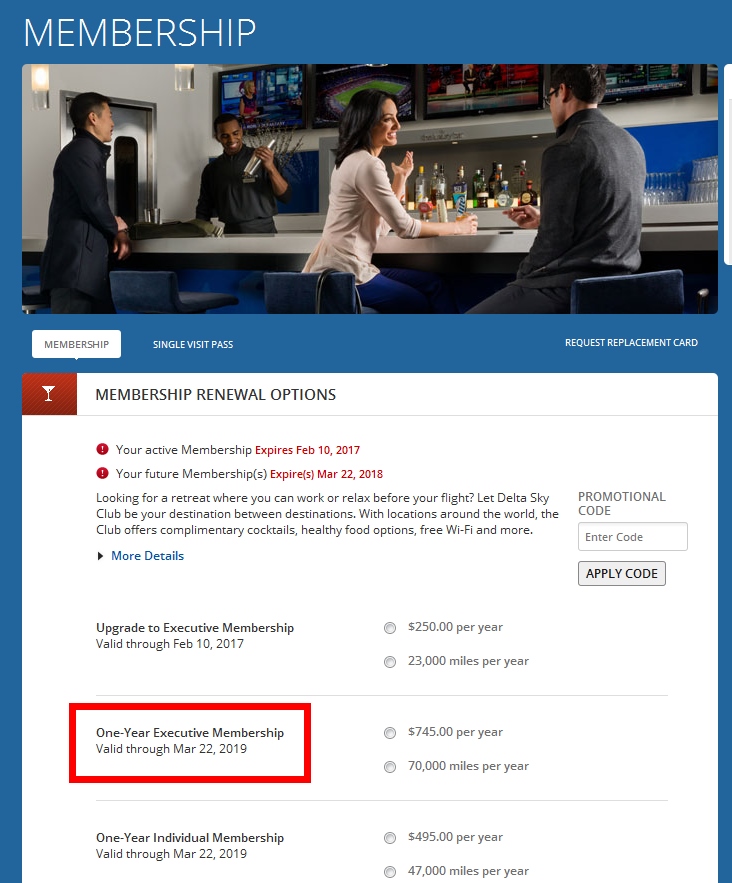Select 23,000 miles per year upgrade option
This screenshot has width=732, height=883.
coord(390,662)
